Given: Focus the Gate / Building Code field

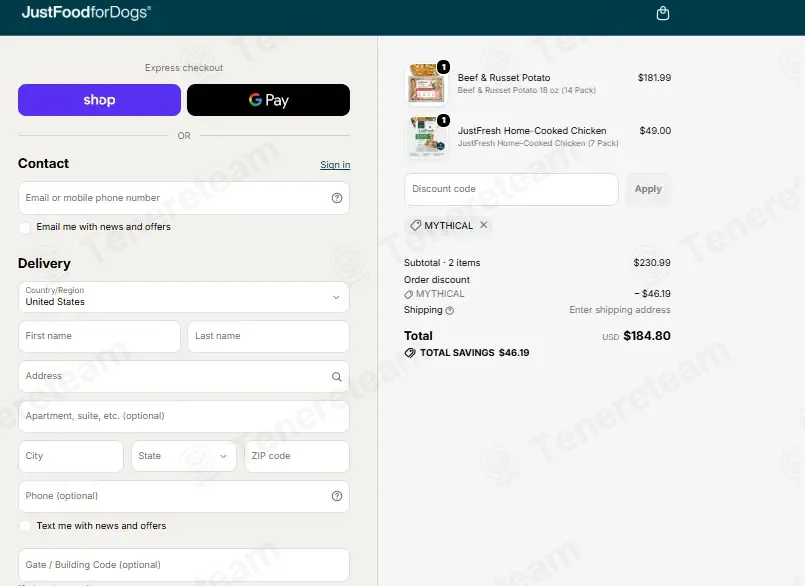Looking at the screenshot, I should (184, 565).
